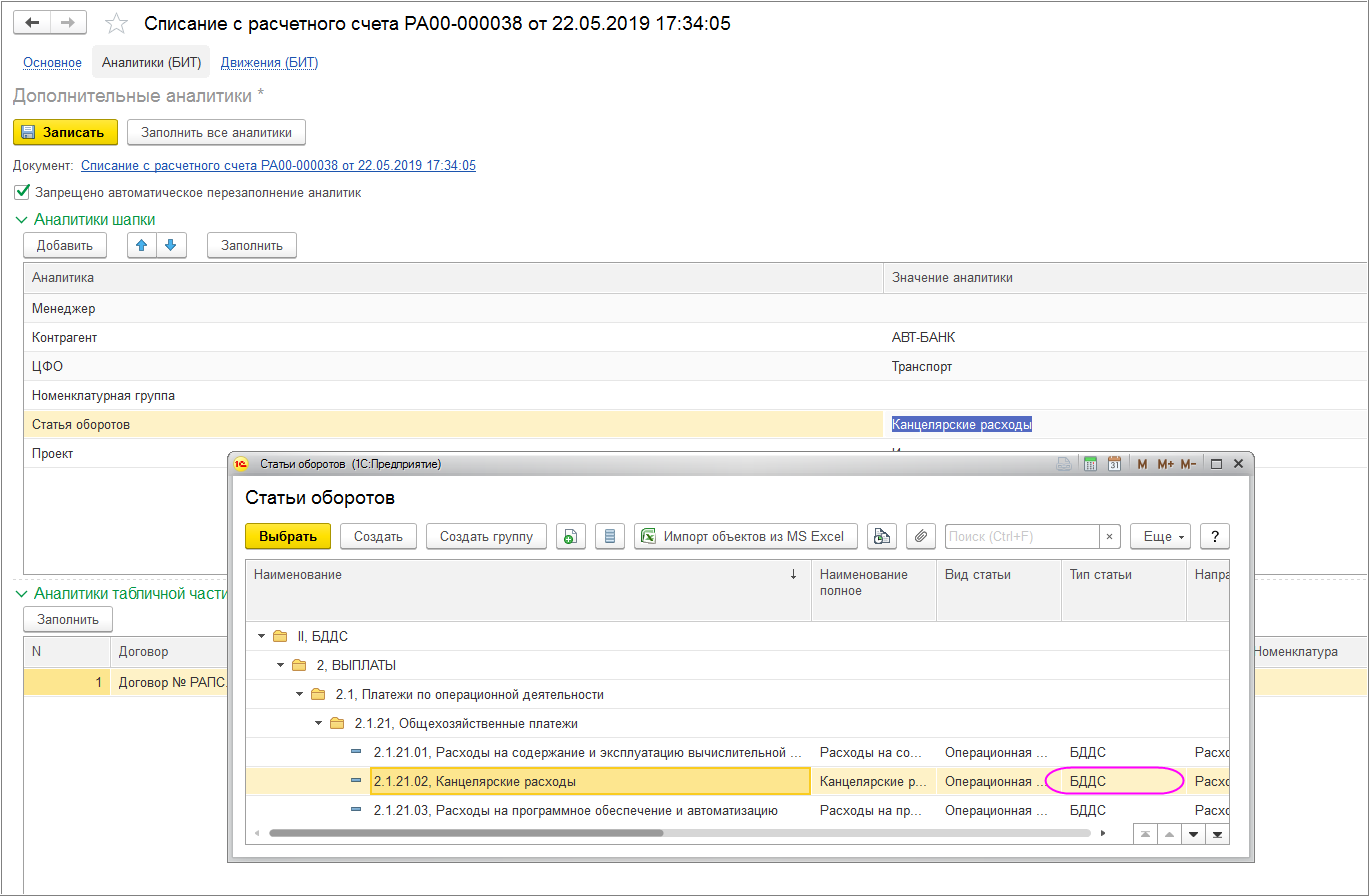This screenshot has height=896, width=1369.
Task: Click the Создать button
Action: click(378, 537)
